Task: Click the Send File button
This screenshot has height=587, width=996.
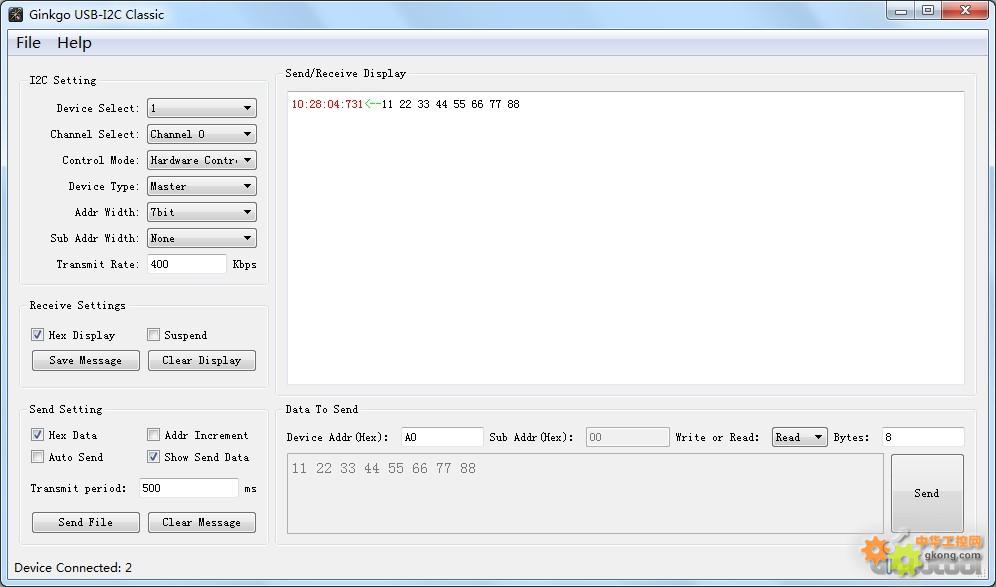Action: (86, 522)
